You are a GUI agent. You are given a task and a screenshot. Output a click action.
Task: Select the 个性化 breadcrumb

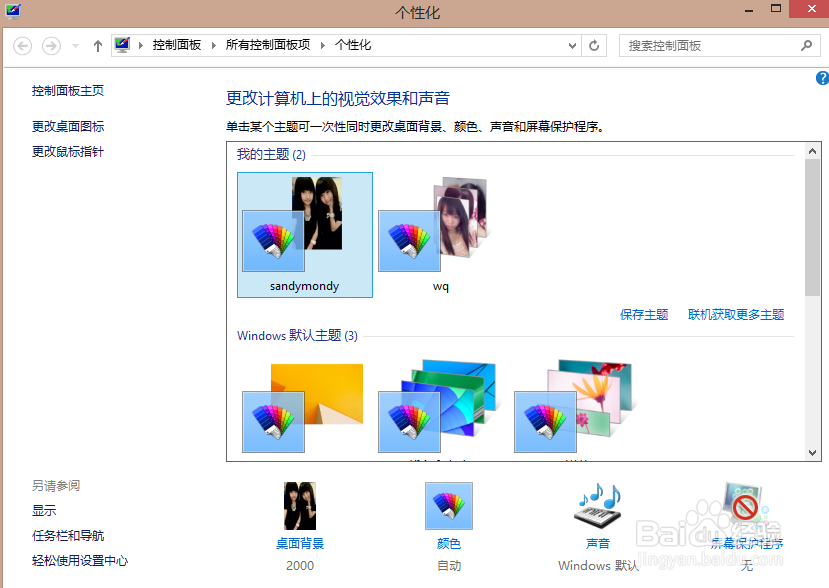click(x=353, y=45)
